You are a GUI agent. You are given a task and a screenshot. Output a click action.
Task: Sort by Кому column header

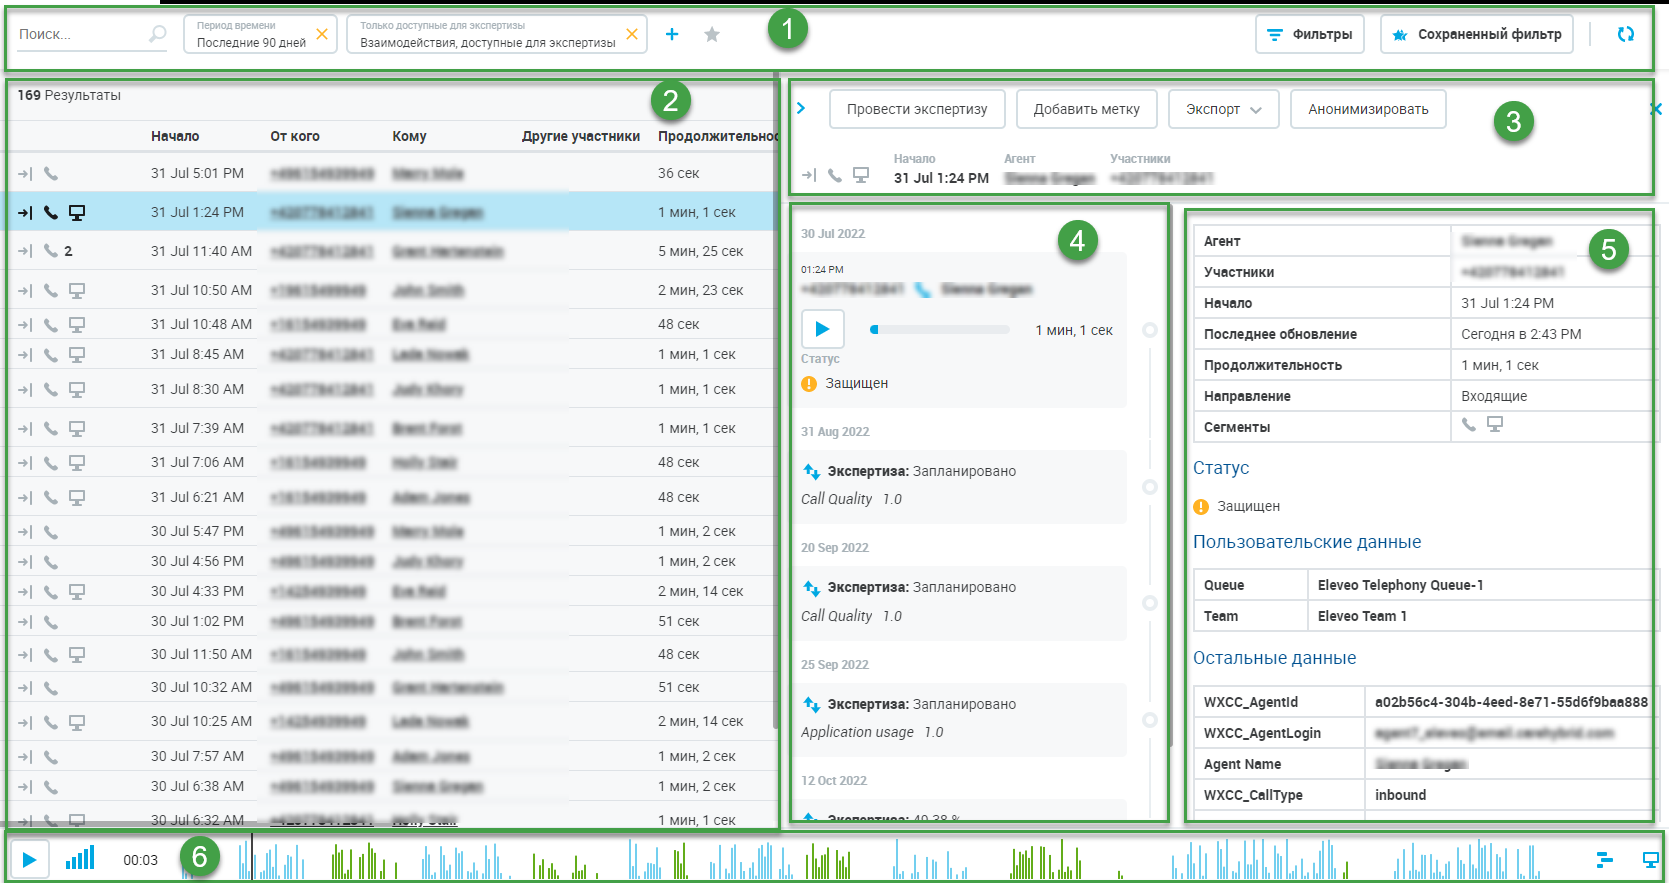point(409,136)
